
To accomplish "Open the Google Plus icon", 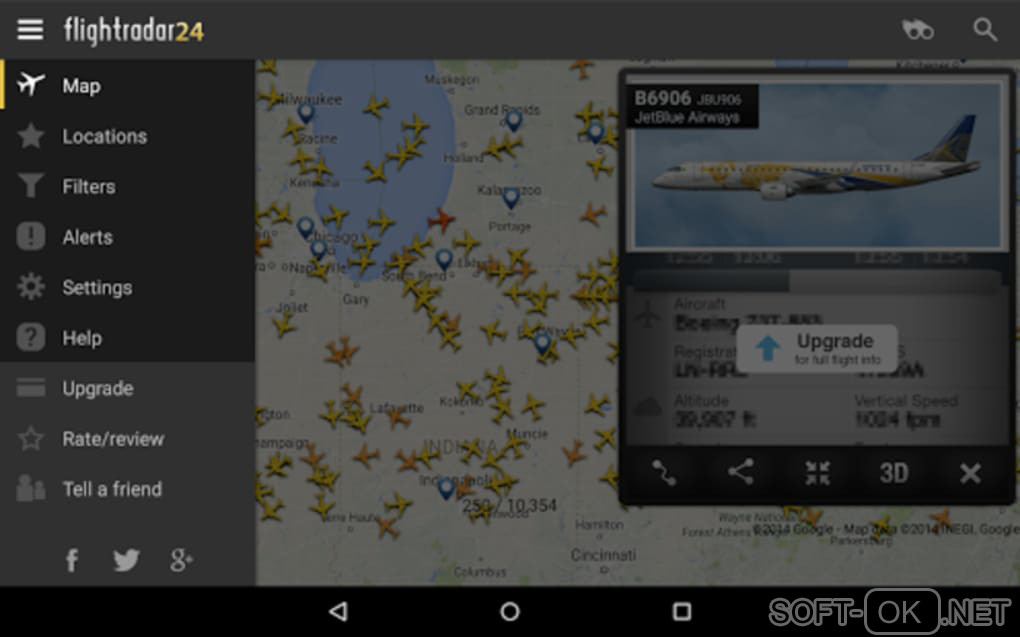I will click(x=181, y=560).
